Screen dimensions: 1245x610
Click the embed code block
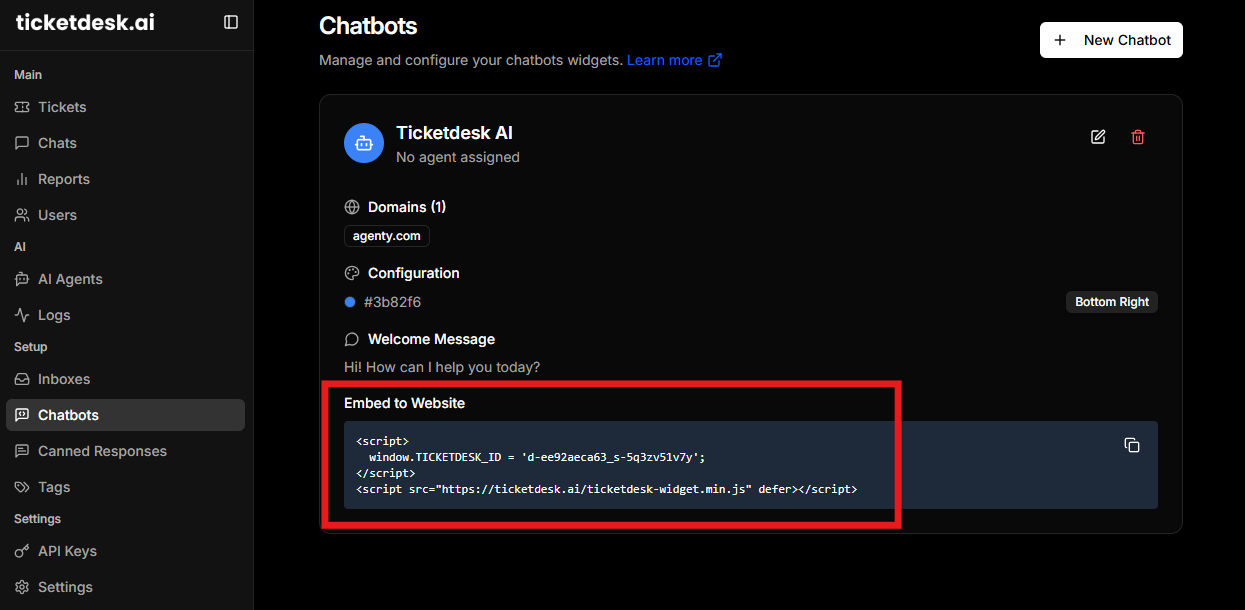pos(751,465)
